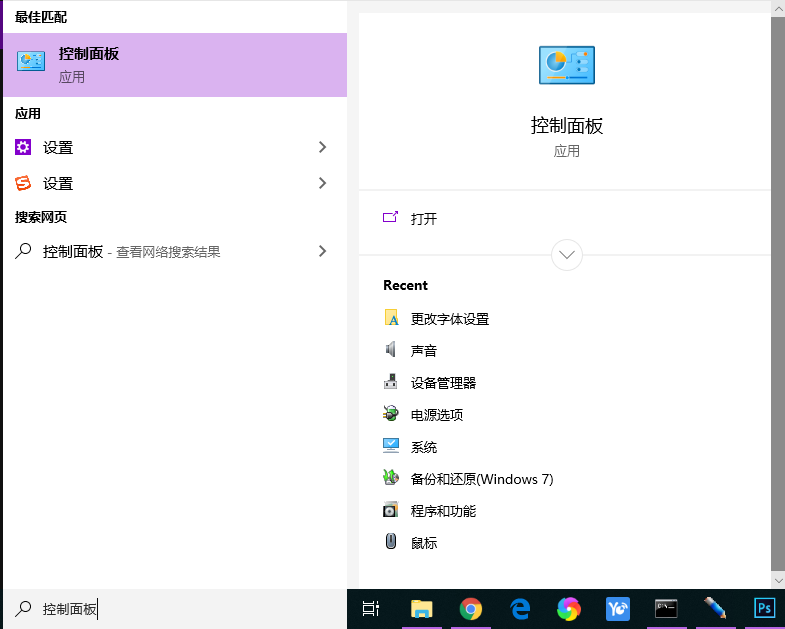Expand the 控制面板 web search result arrow
Screen dimensions: 785x629
322,251
